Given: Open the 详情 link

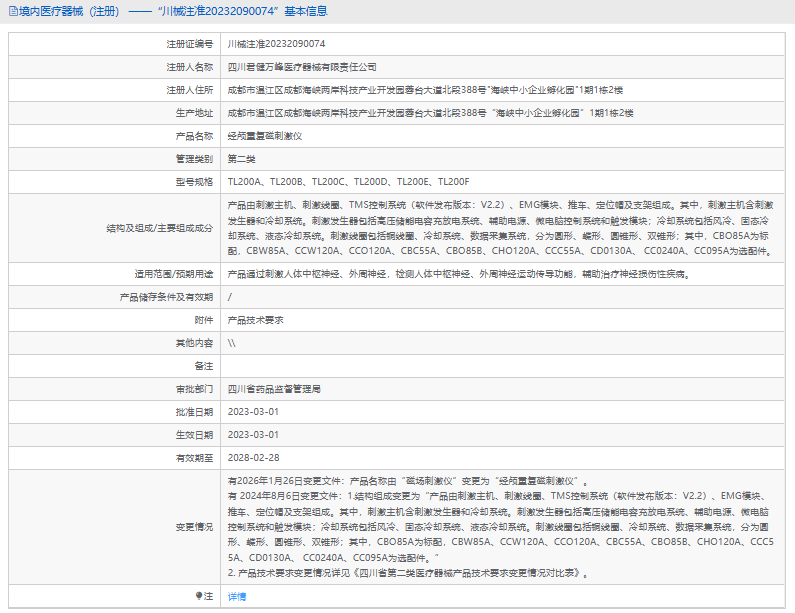Looking at the screenshot, I should (237, 596).
